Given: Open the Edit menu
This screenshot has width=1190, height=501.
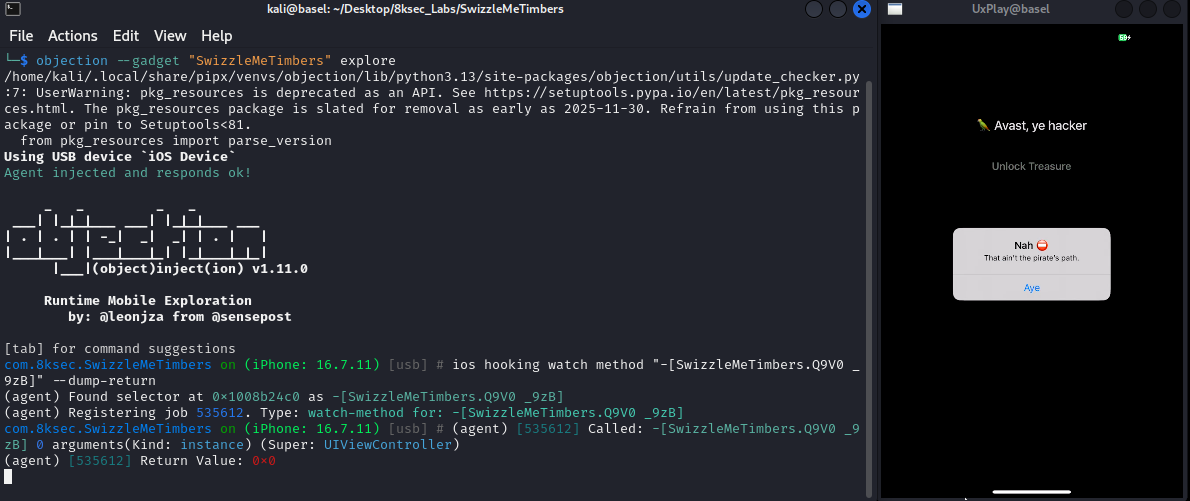Looking at the screenshot, I should (x=126, y=36).
